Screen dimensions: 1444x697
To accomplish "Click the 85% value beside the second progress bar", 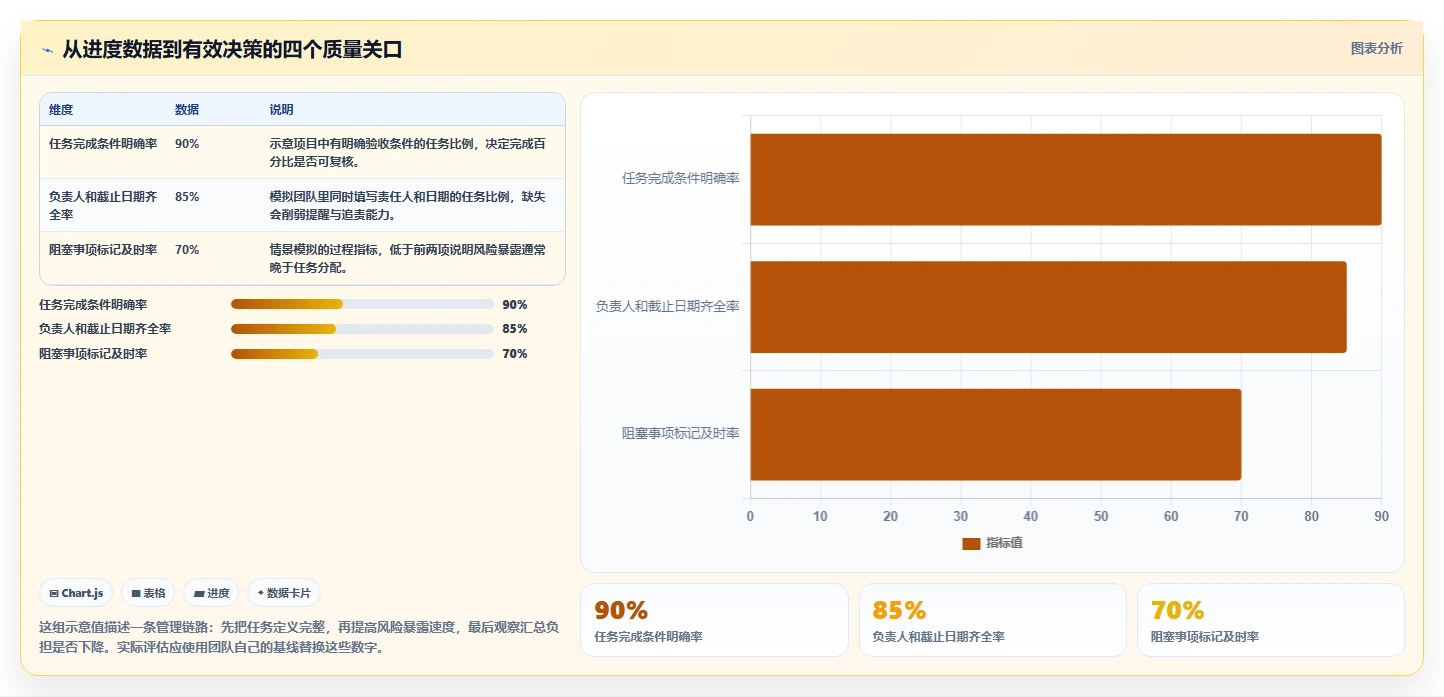I will [515, 329].
